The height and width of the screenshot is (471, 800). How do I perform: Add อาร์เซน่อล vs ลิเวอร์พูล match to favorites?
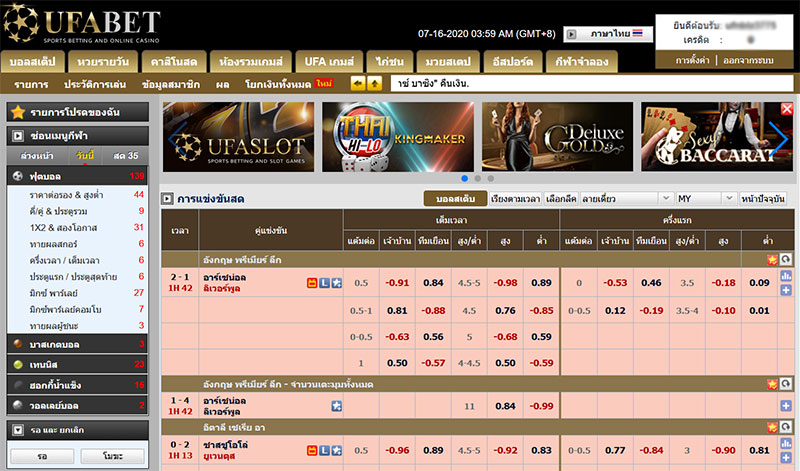[x=337, y=283]
